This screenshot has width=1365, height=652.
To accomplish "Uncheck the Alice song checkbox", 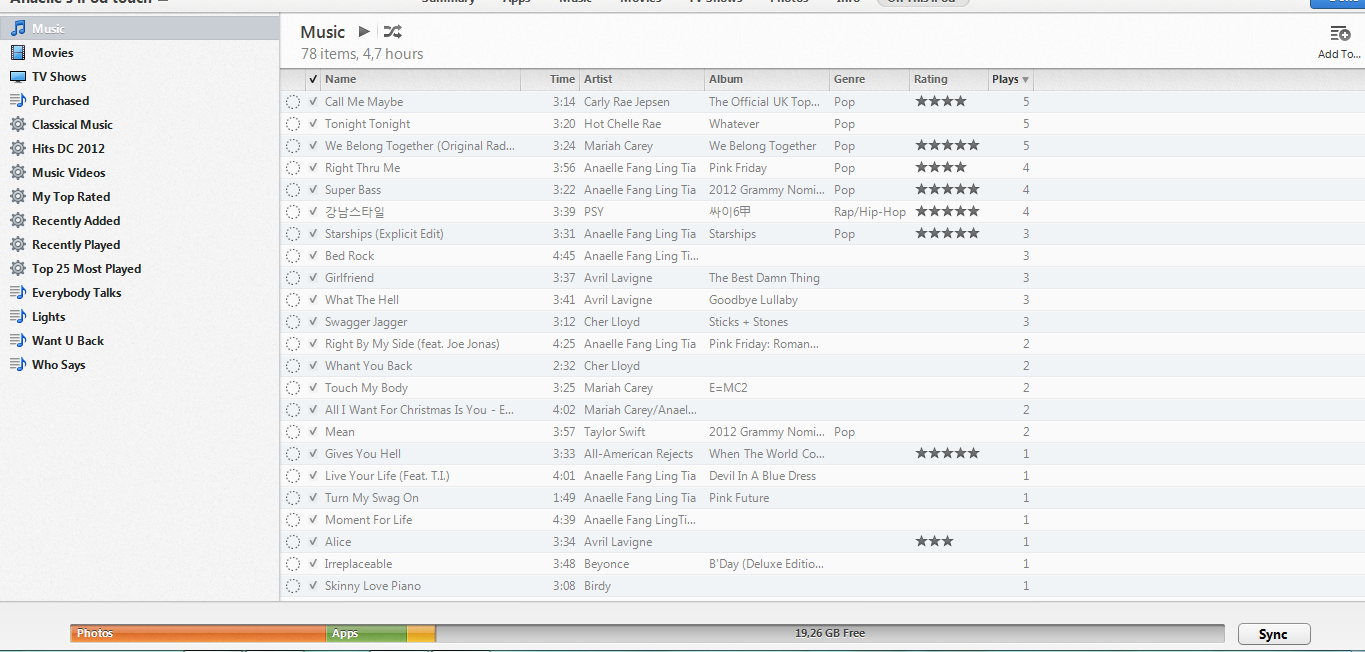I will 314,542.
